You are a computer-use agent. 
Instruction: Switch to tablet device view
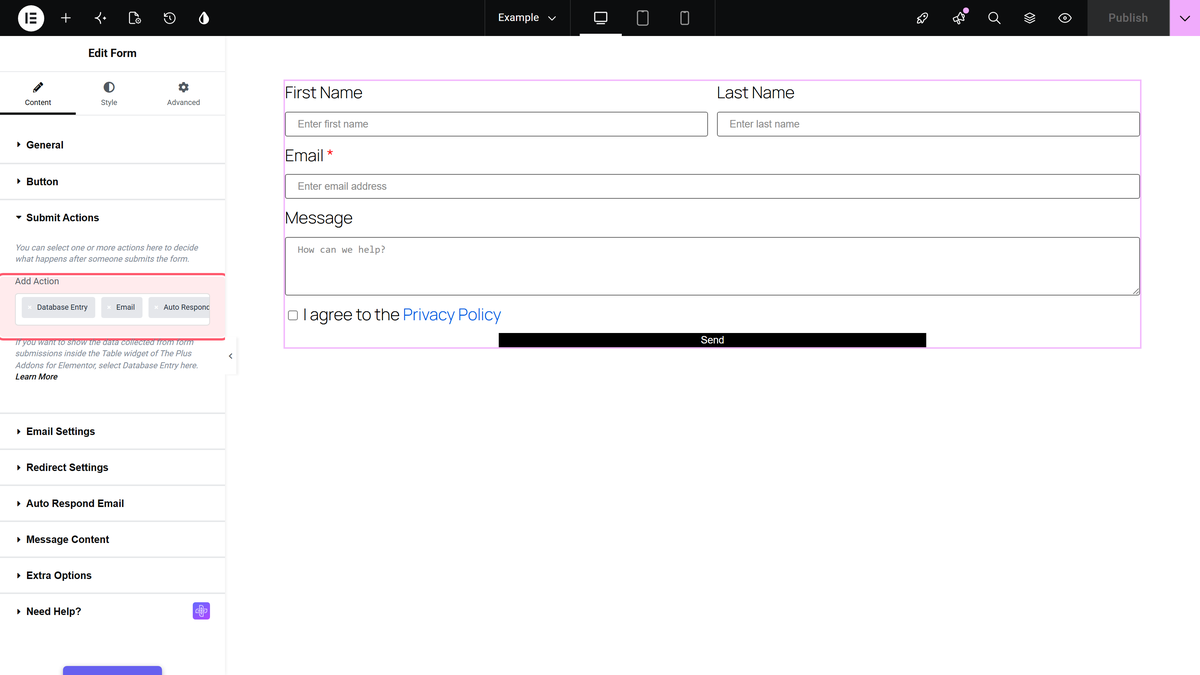(643, 18)
